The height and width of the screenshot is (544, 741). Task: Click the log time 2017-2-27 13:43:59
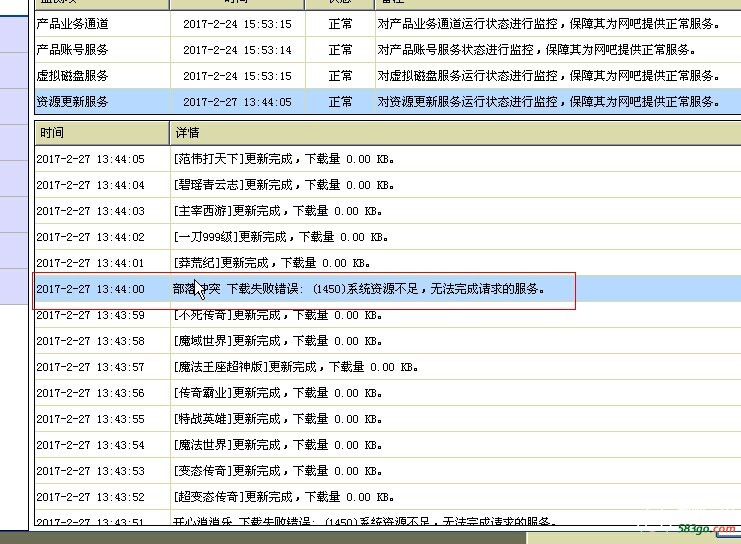pos(90,315)
